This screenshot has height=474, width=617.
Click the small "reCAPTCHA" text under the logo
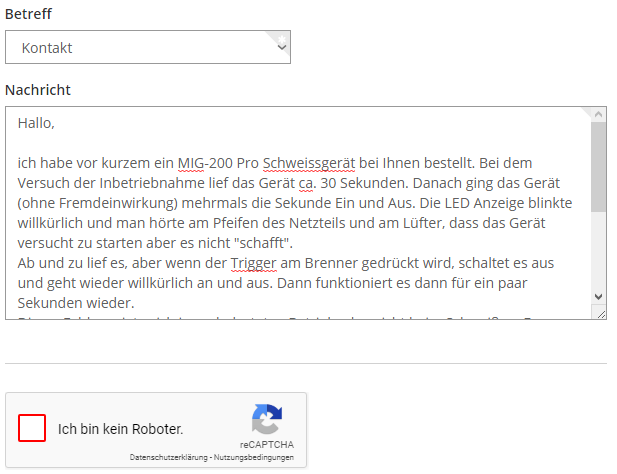(x=266, y=443)
